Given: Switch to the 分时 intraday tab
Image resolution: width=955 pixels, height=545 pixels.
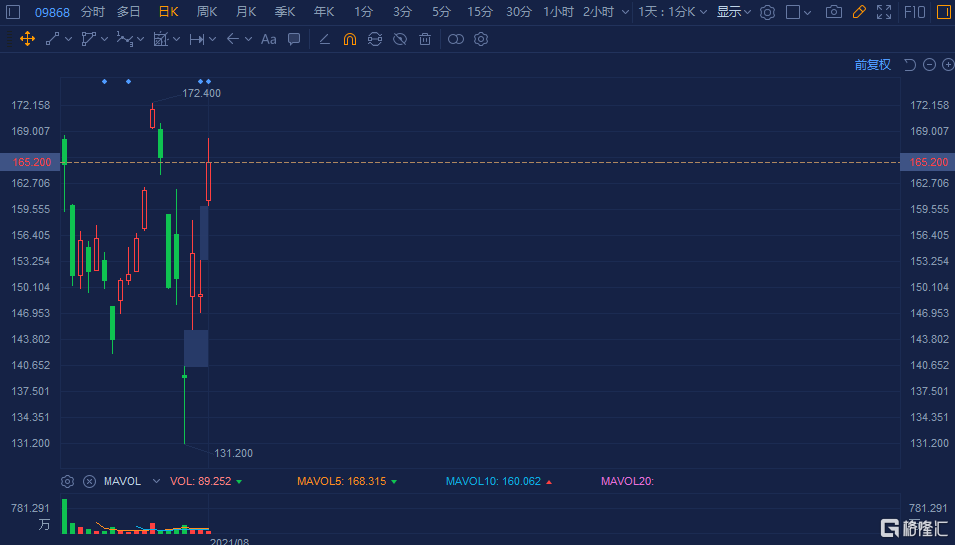Looking at the screenshot, I should 92,12.
